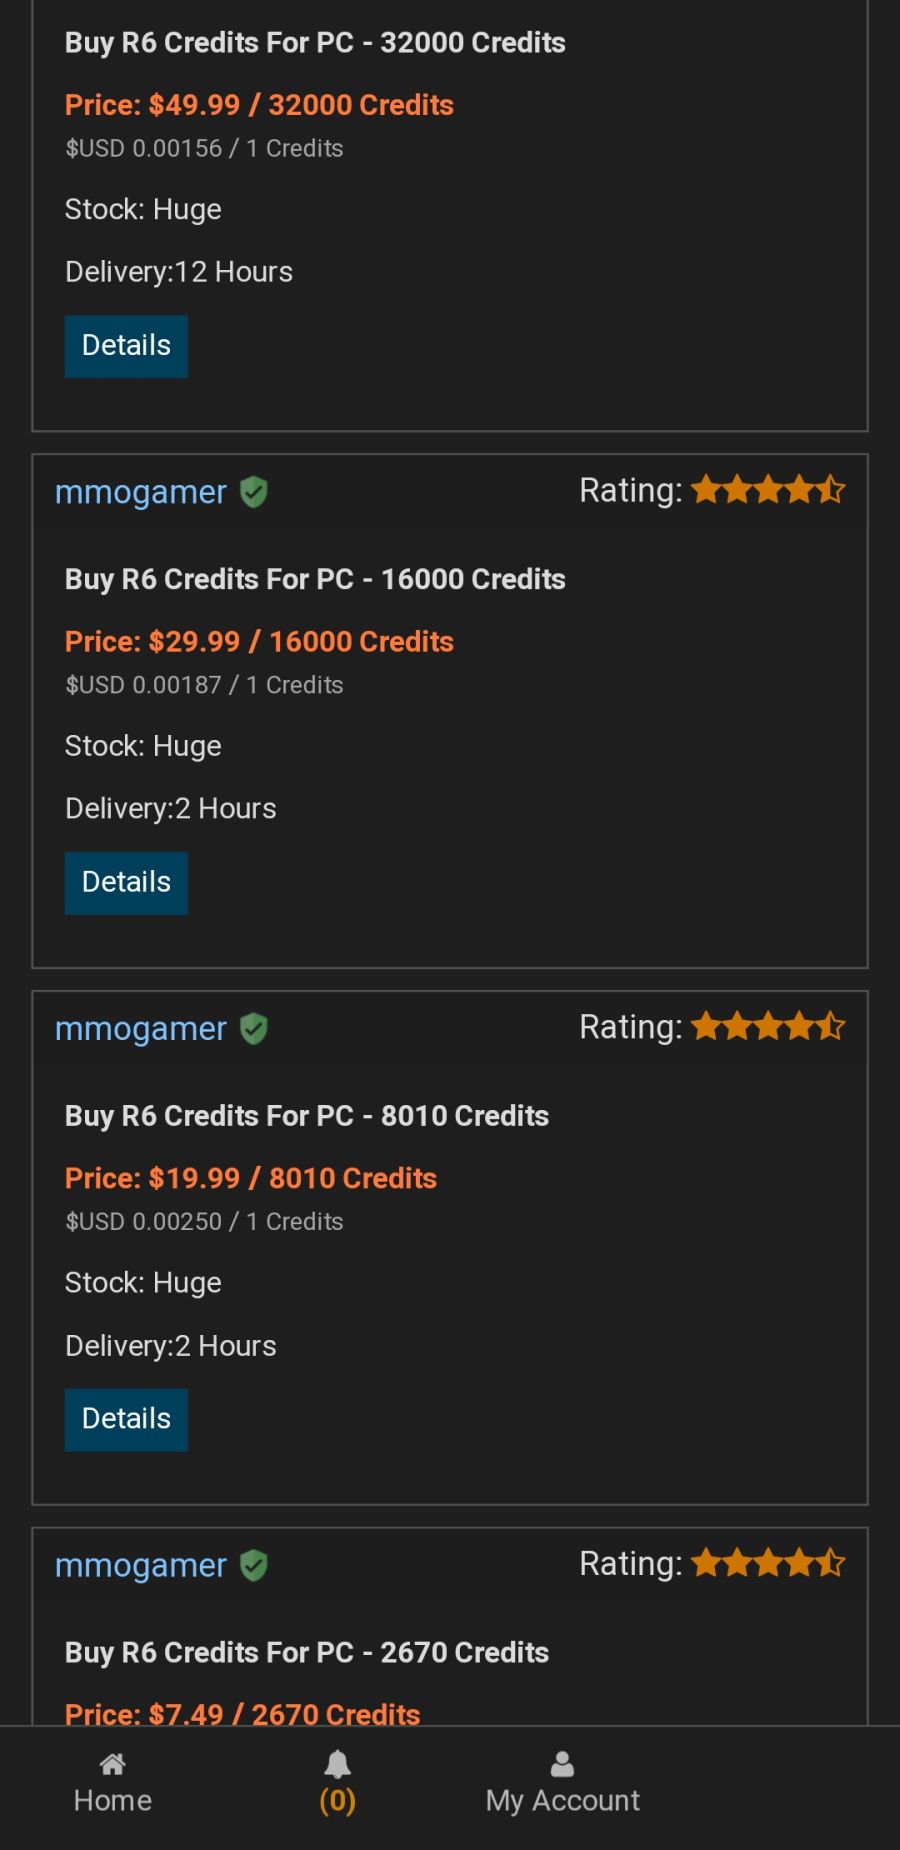Click star rating of 8010 Credits offer
This screenshot has width=900, height=1850.
click(x=768, y=1027)
